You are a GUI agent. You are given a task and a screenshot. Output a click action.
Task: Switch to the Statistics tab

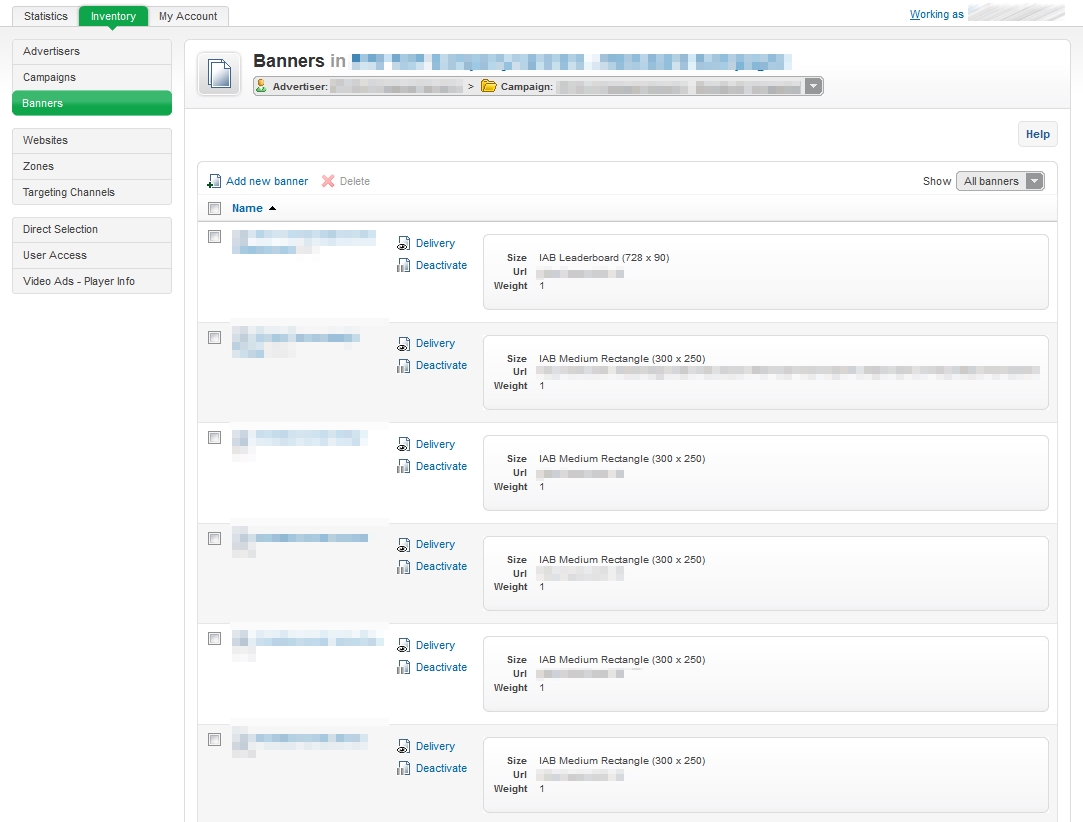(46, 16)
